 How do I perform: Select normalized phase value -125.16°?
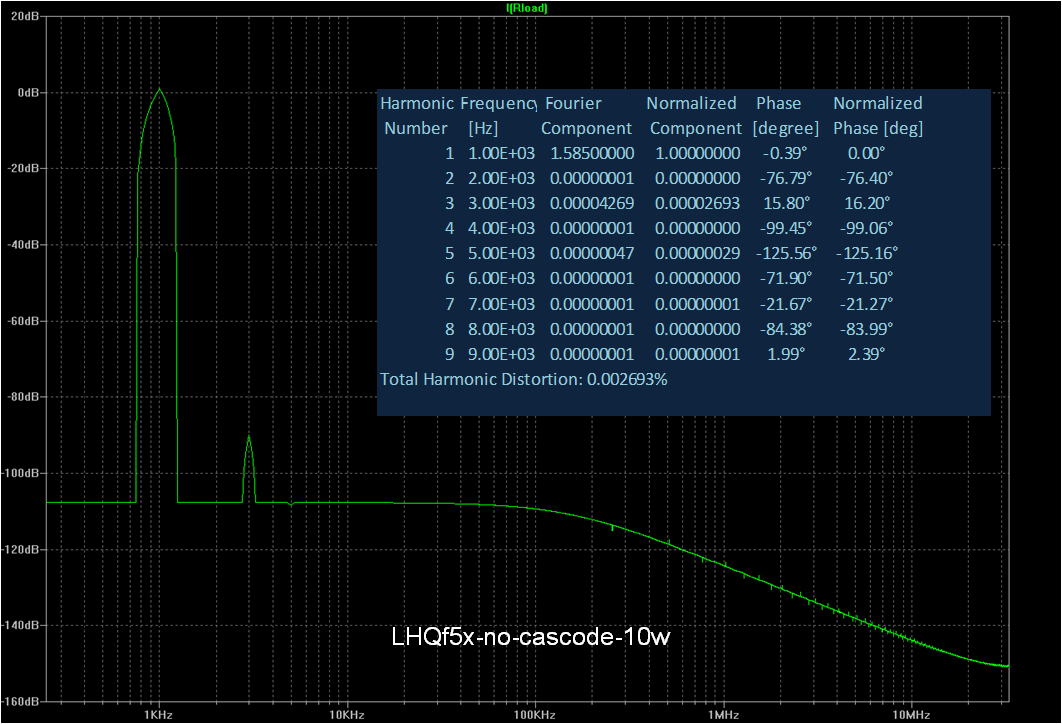click(867, 254)
